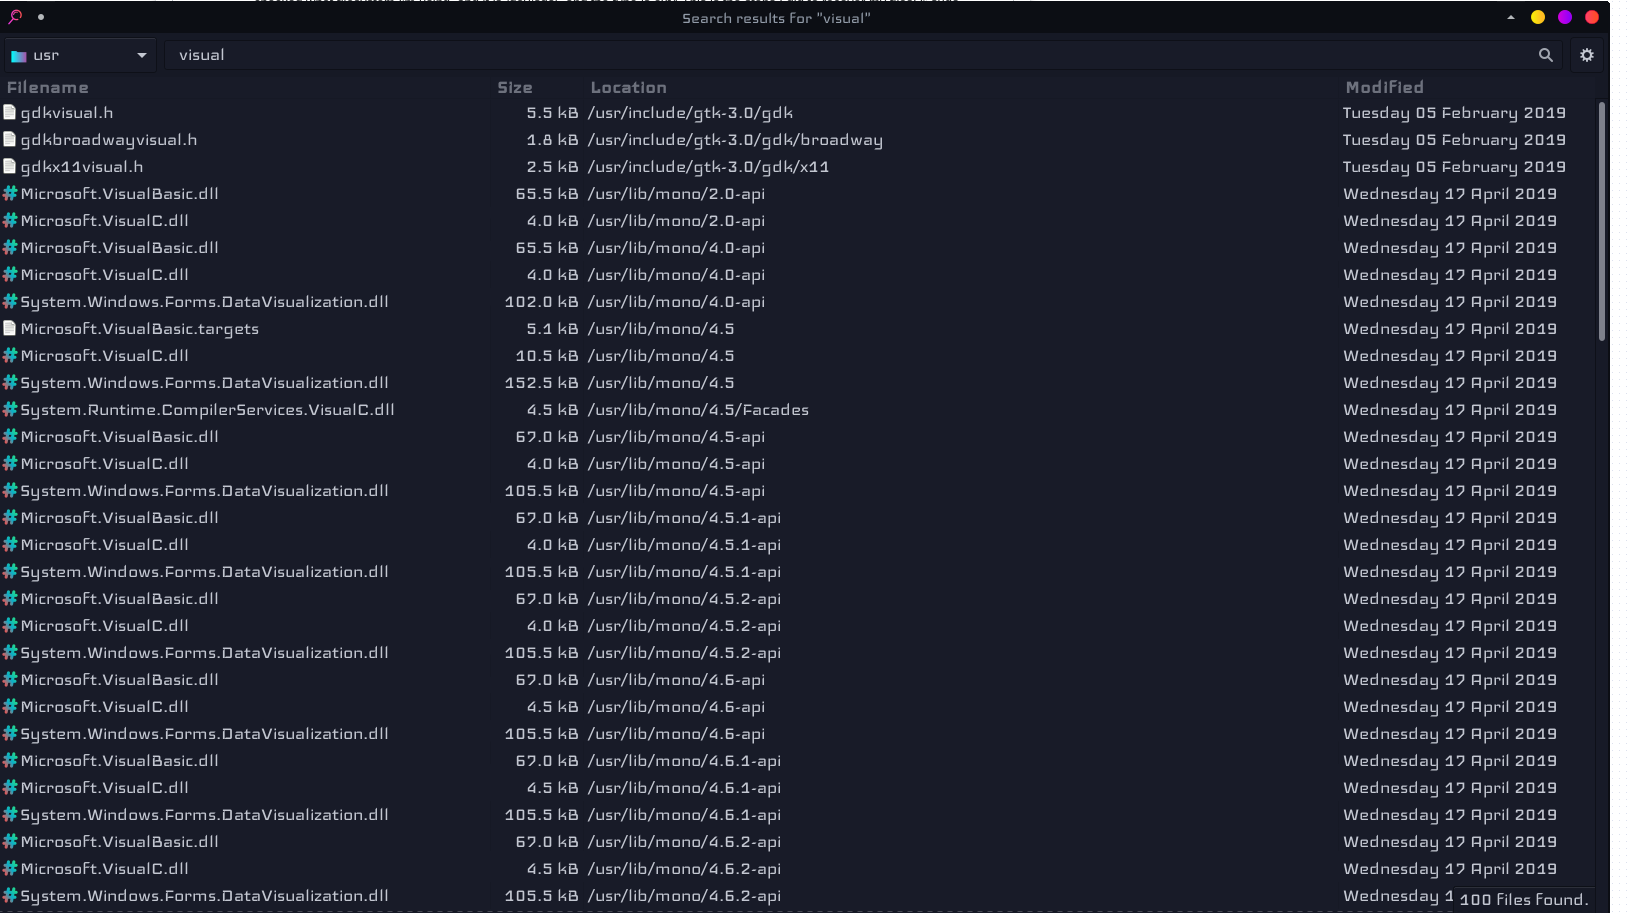Sort results by the Size column header

515,87
